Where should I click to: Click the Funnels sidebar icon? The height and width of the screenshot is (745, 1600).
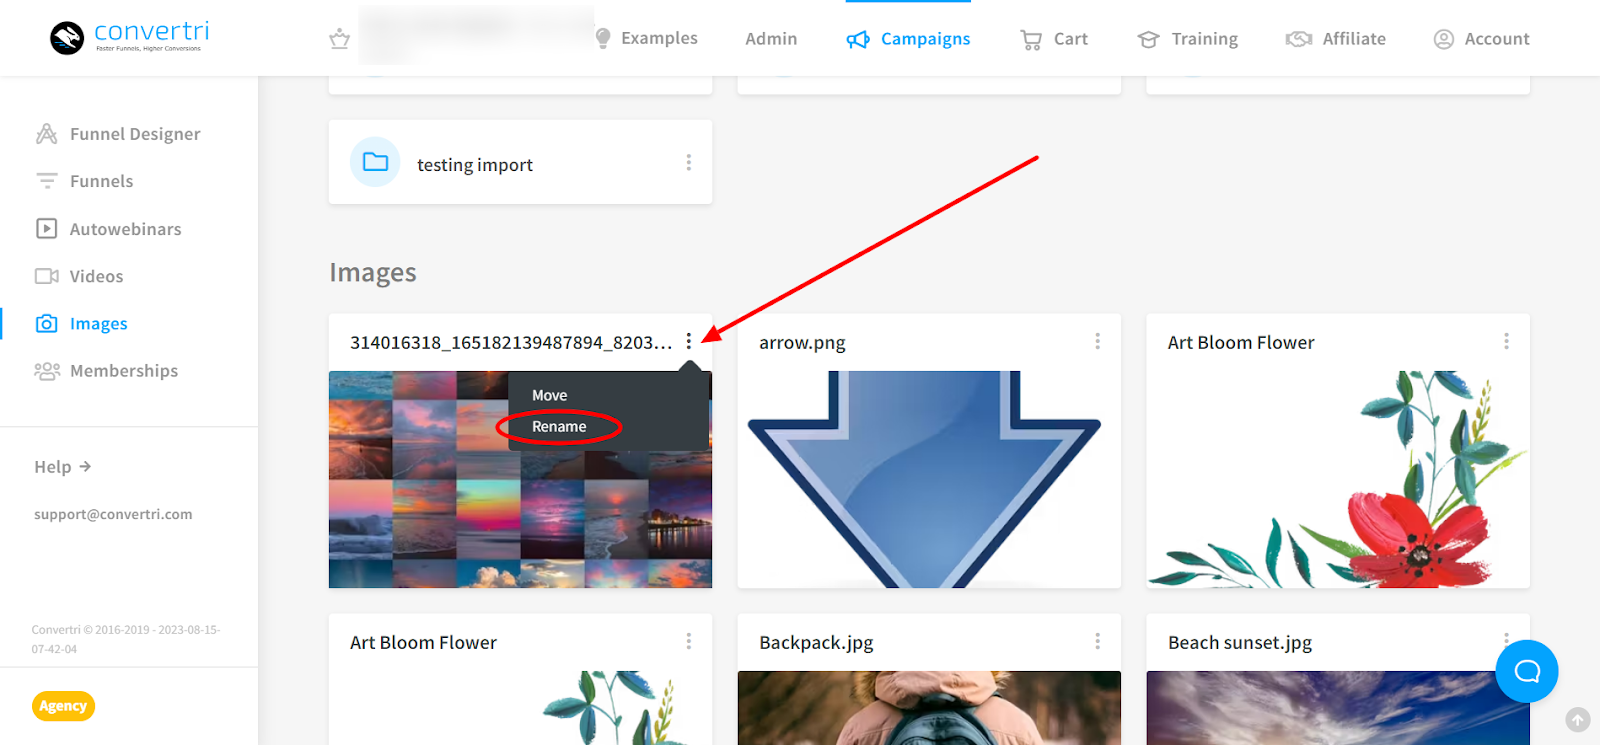tap(47, 181)
